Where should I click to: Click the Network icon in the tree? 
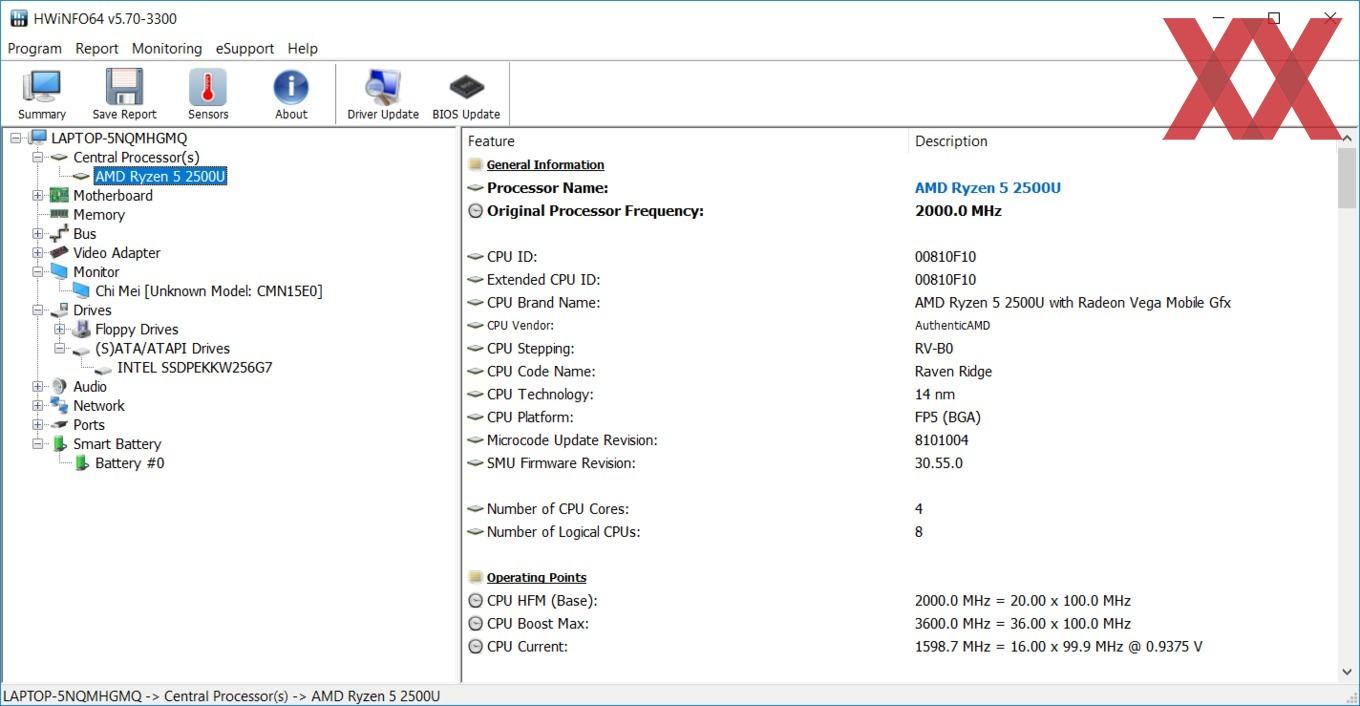pos(59,405)
